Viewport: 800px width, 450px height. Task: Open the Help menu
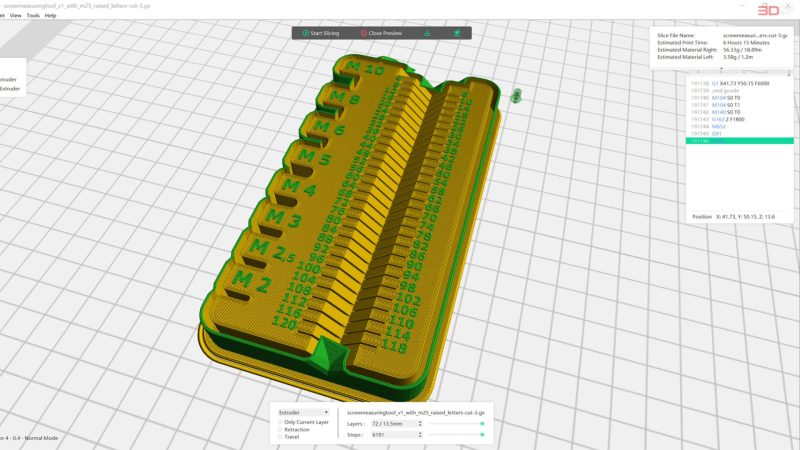click(50, 16)
